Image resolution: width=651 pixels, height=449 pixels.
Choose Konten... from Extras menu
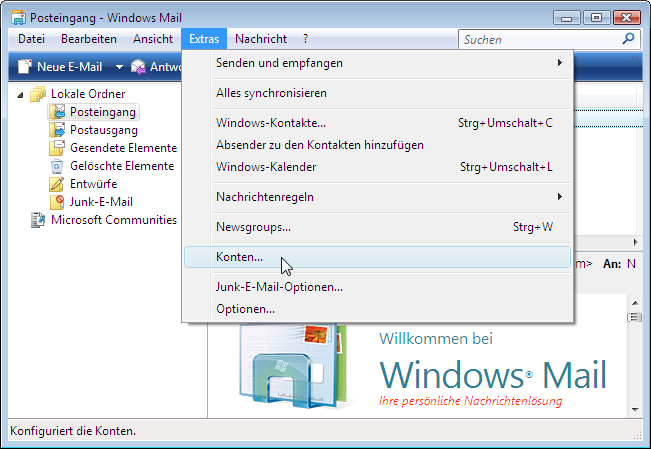tap(239, 257)
